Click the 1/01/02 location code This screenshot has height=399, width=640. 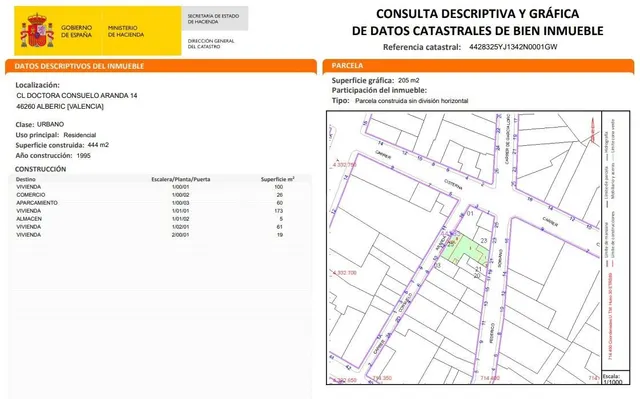[x=180, y=219]
